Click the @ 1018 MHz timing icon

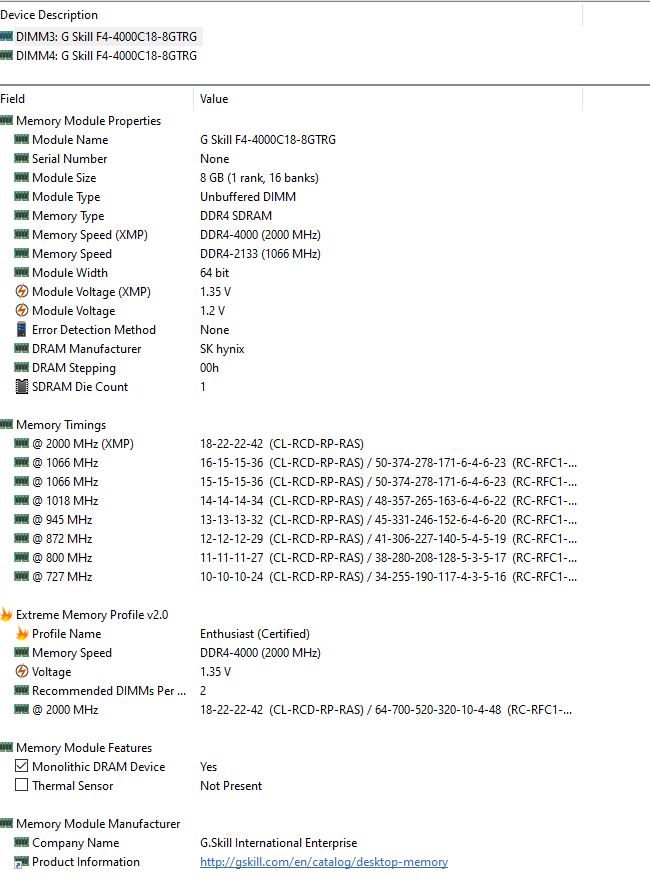coord(22,501)
